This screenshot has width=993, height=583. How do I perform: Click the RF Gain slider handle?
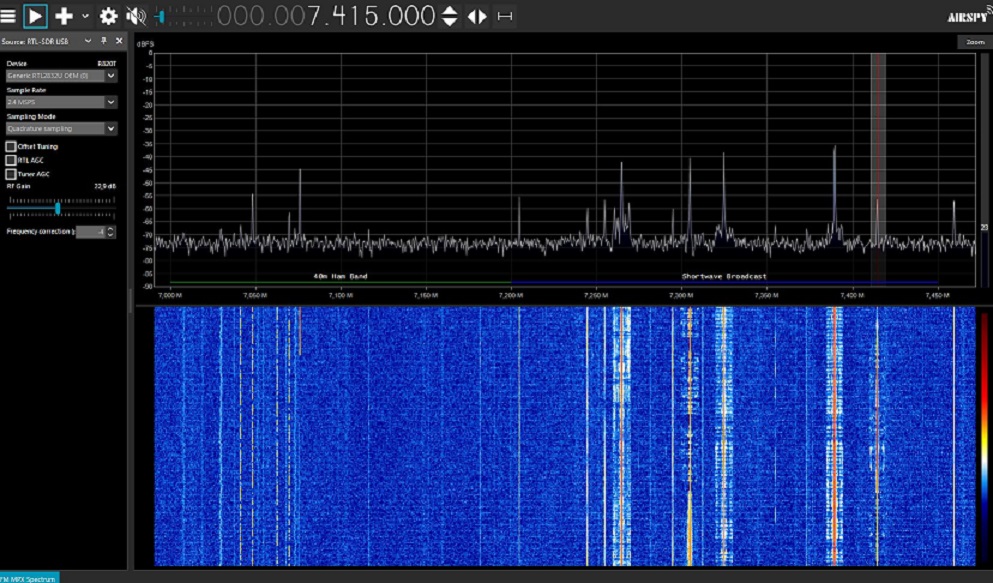(x=58, y=207)
